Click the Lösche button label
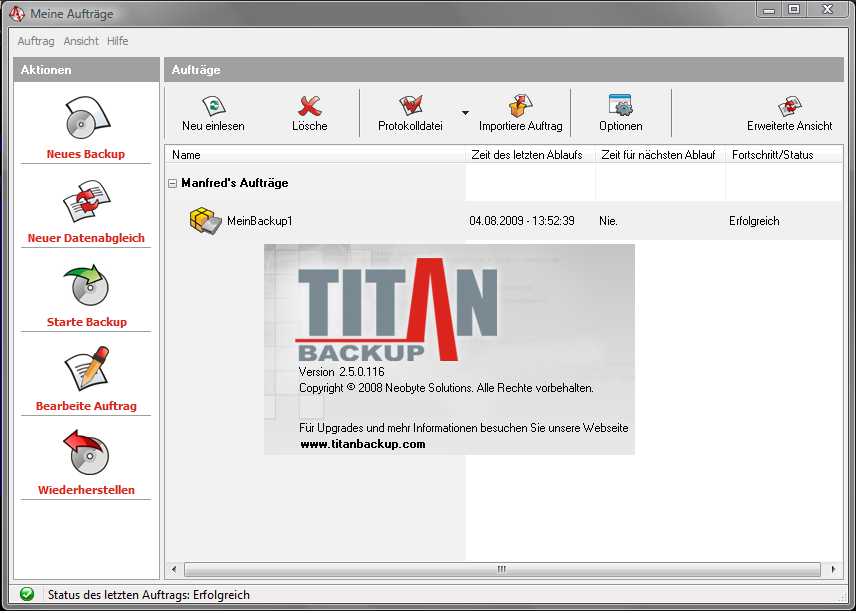 (x=310, y=126)
